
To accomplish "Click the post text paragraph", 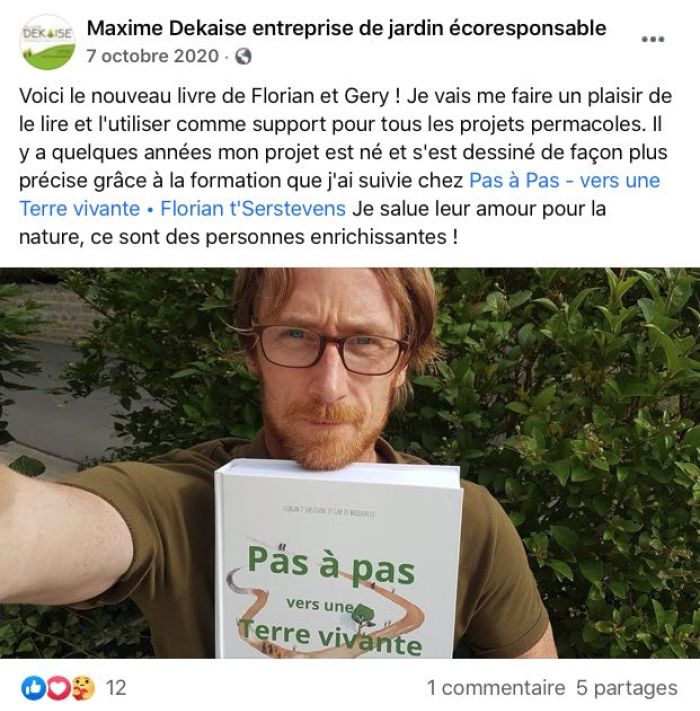I will click(345, 166).
